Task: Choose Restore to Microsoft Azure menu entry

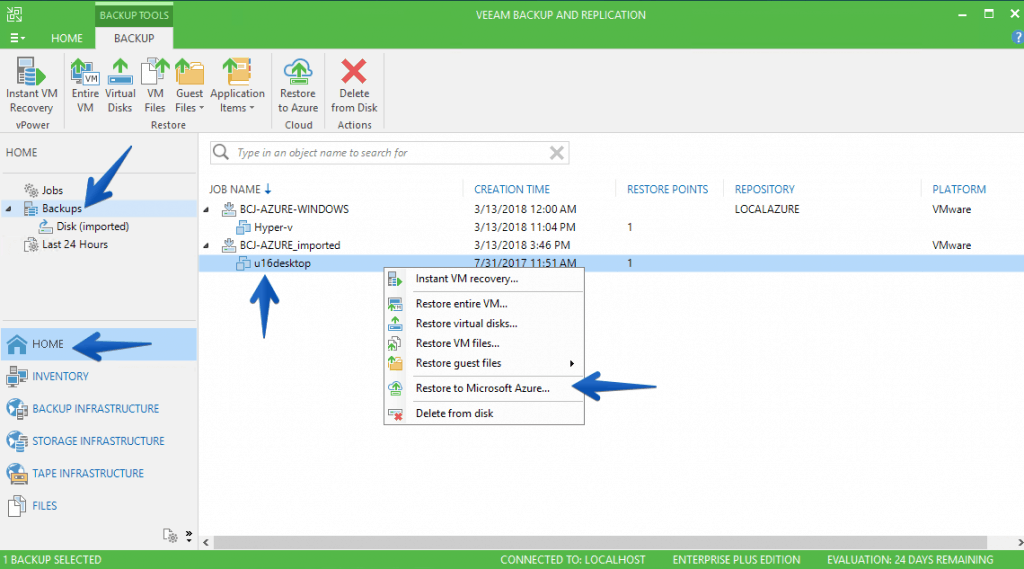Action: [482, 388]
